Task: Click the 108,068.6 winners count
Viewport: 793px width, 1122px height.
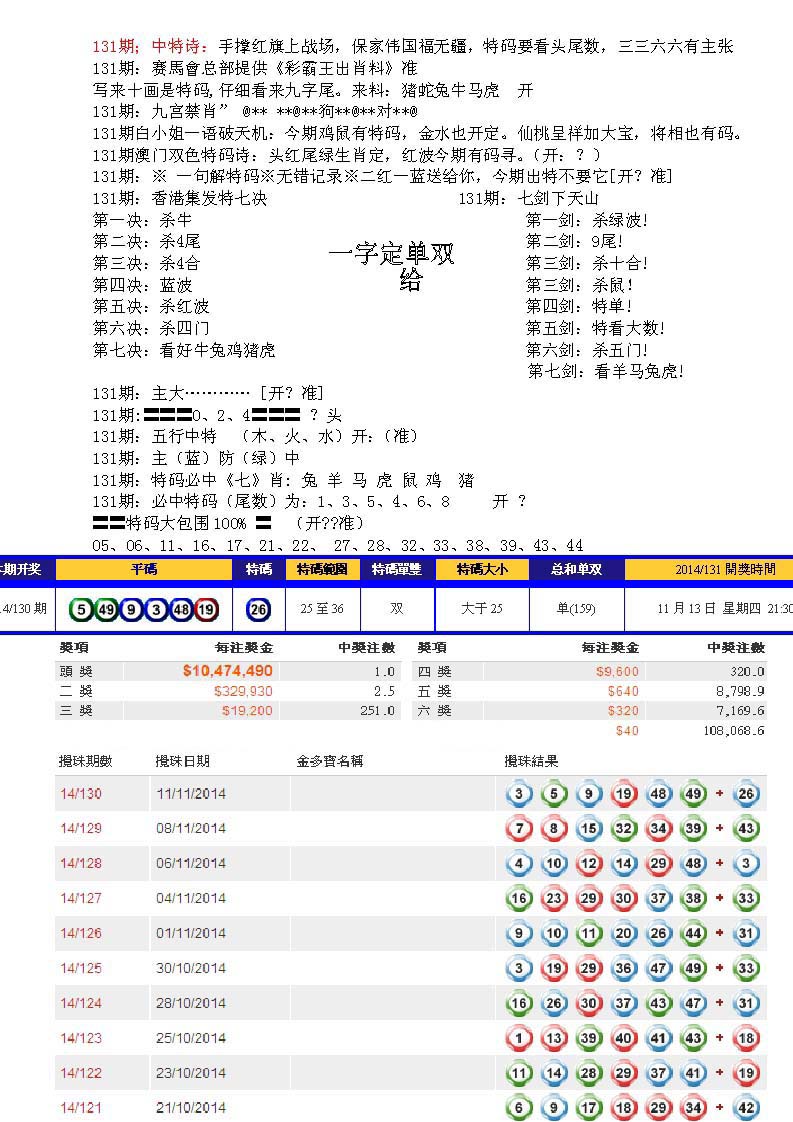Action: pyautogui.click(x=734, y=731)
